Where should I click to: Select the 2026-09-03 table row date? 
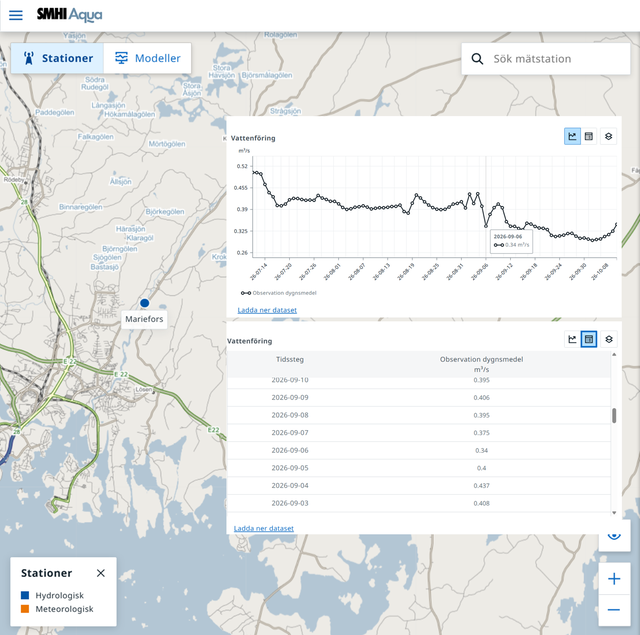click(x=290, y=503)
